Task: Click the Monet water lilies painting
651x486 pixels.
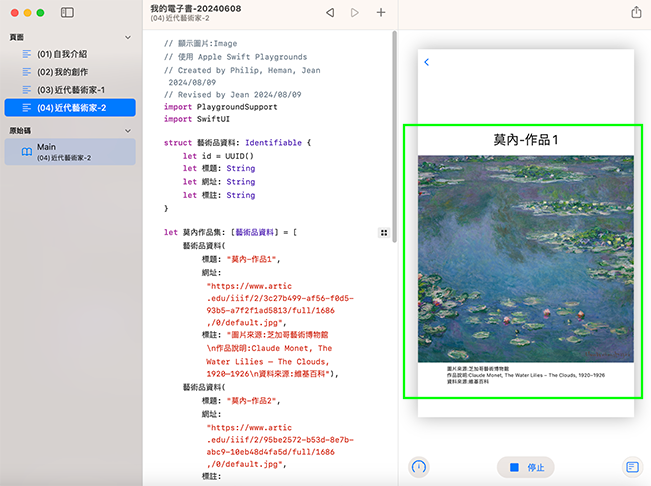Action: (x=525, y=258)
